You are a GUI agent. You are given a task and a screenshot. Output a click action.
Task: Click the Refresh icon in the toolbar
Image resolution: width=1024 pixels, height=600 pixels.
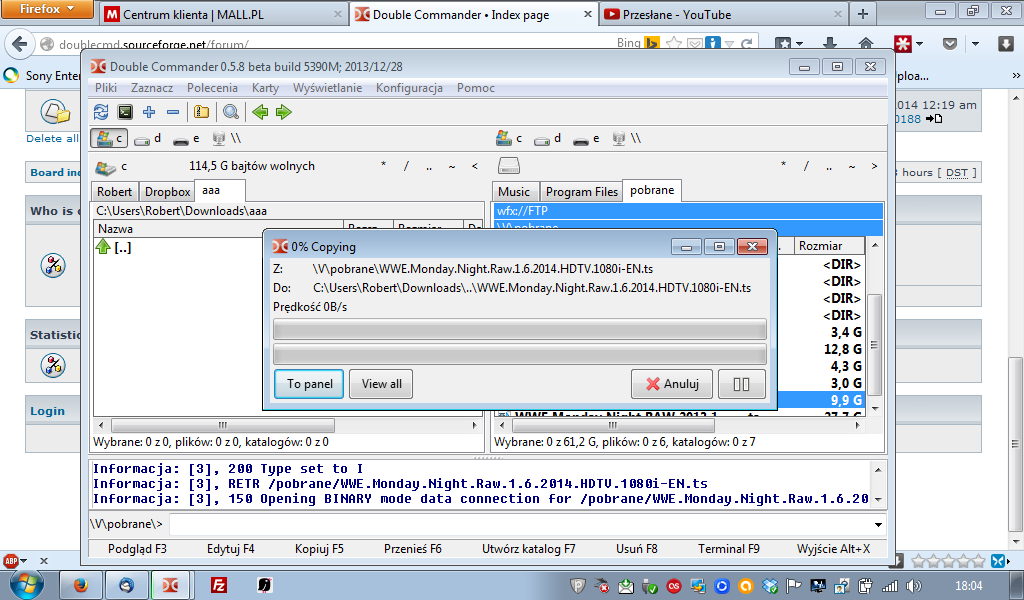[101, 112]
